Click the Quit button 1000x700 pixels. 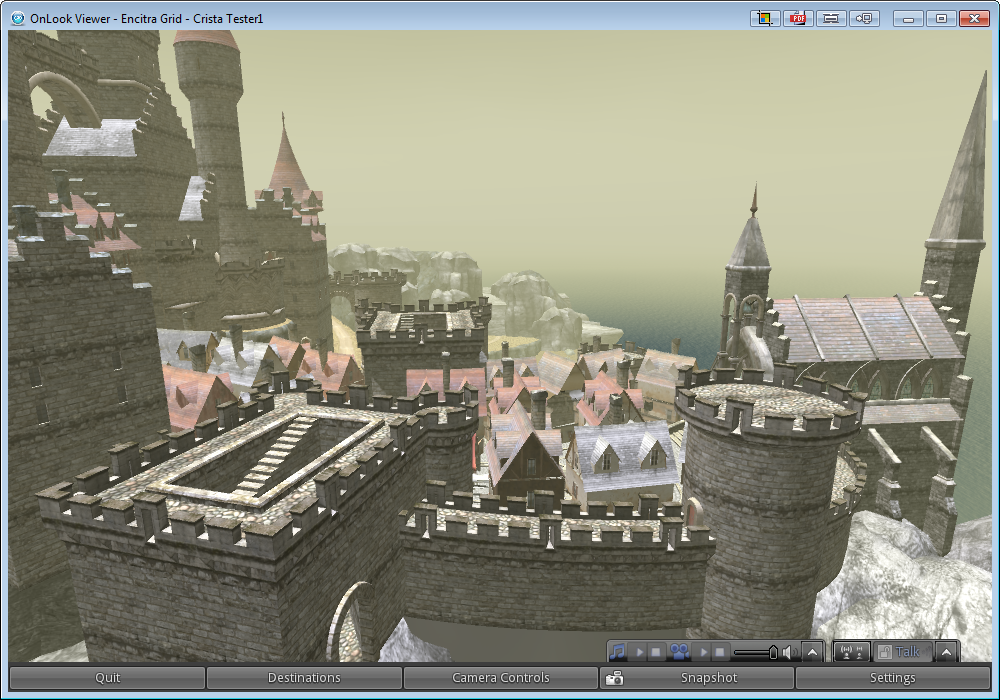[107, 678]
